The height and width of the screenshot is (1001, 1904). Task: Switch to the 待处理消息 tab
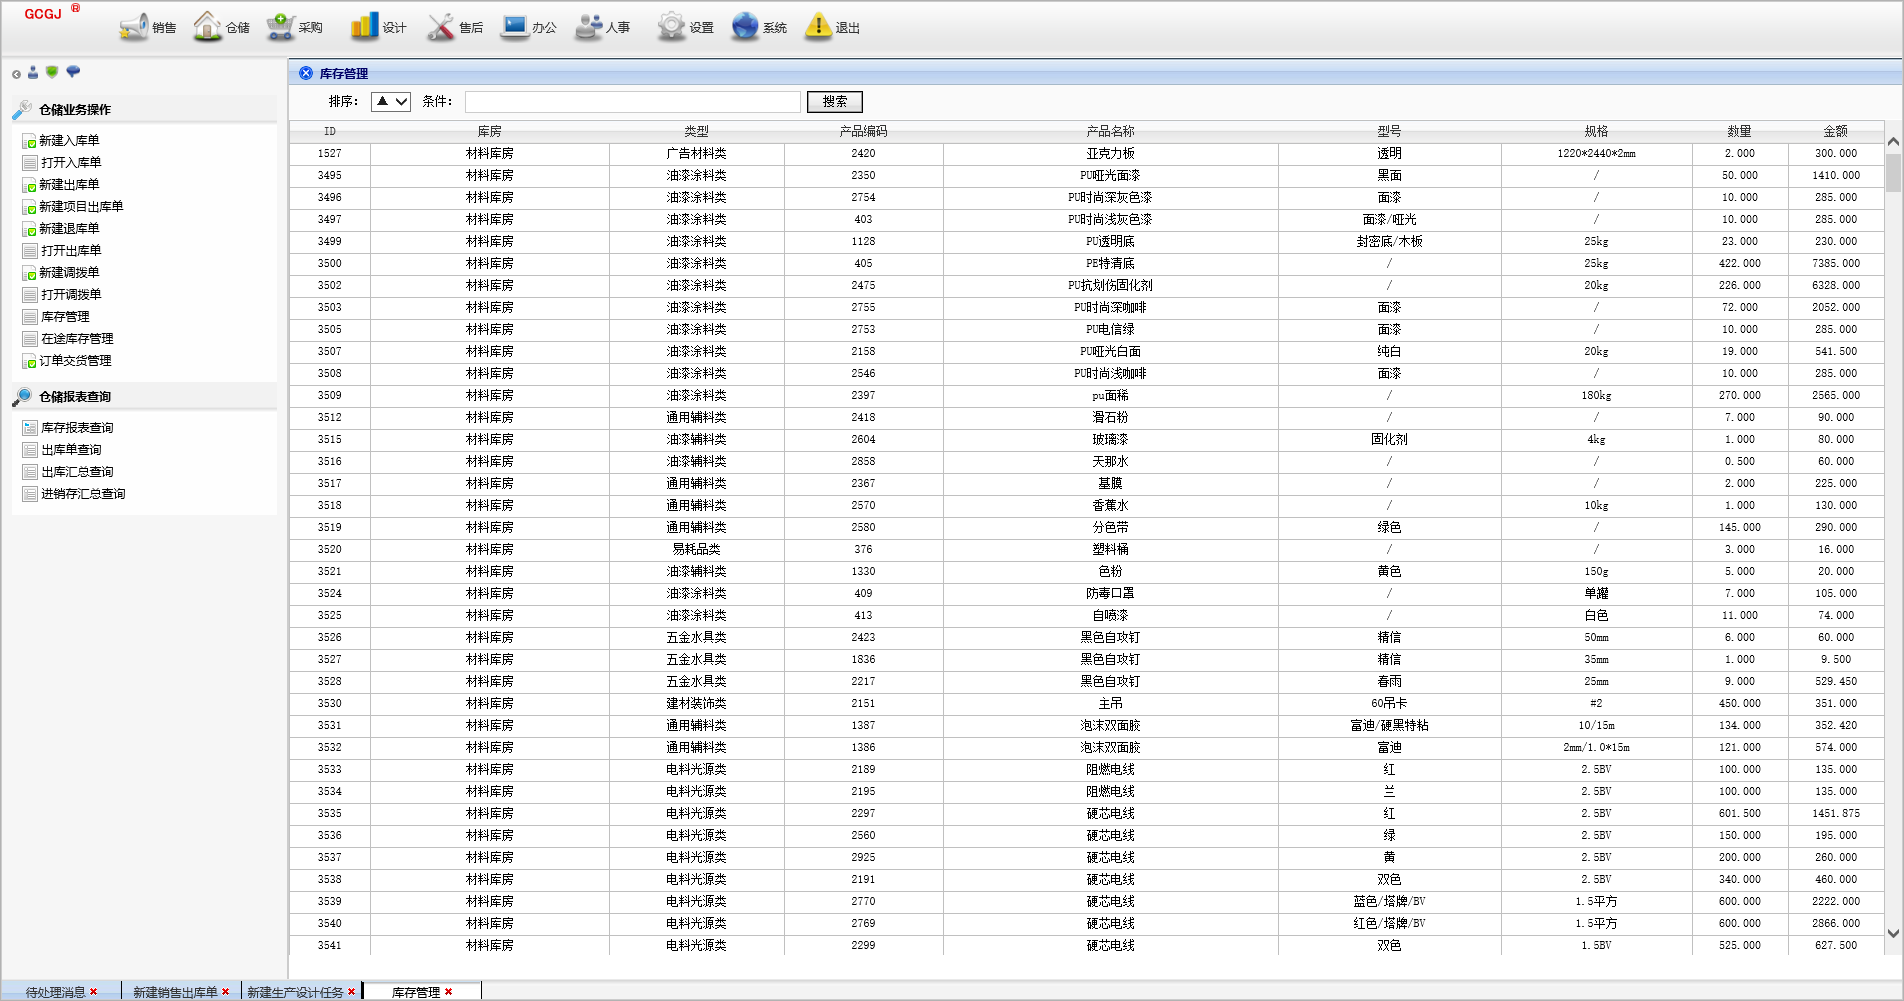click(x=55, y=992)
